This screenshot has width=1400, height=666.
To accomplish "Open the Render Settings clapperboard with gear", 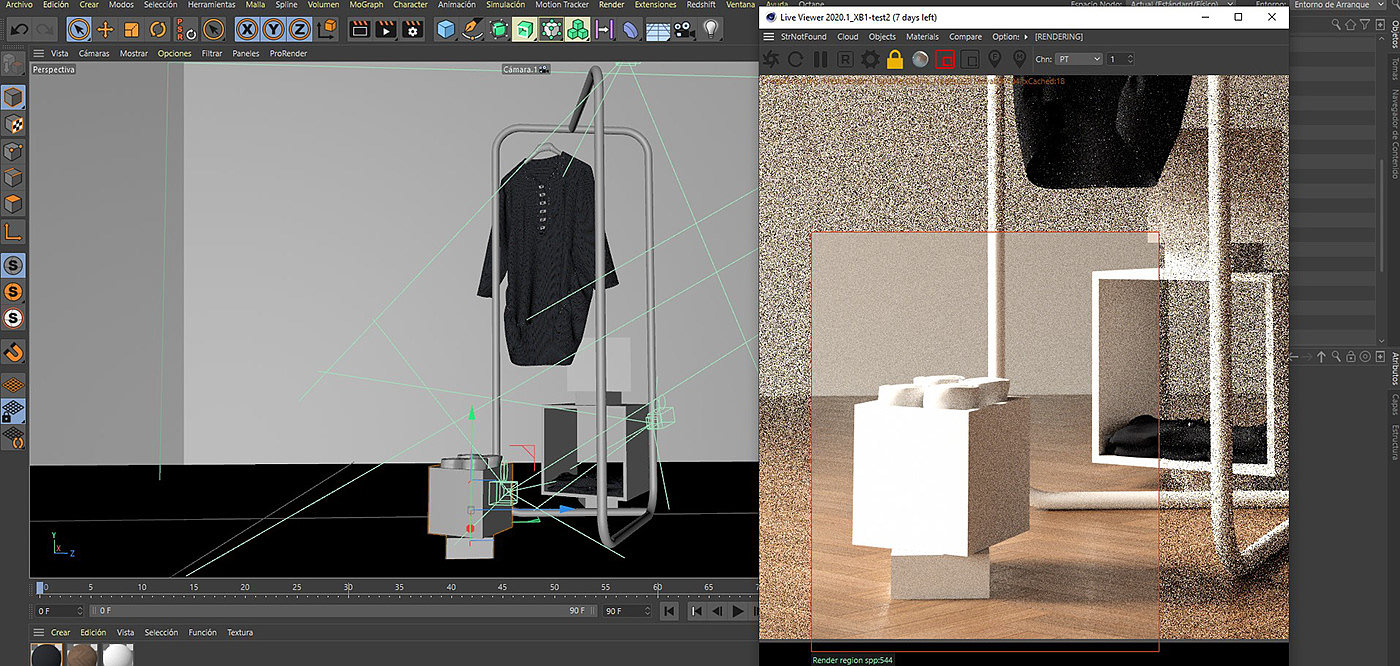I will coord(412,30).
